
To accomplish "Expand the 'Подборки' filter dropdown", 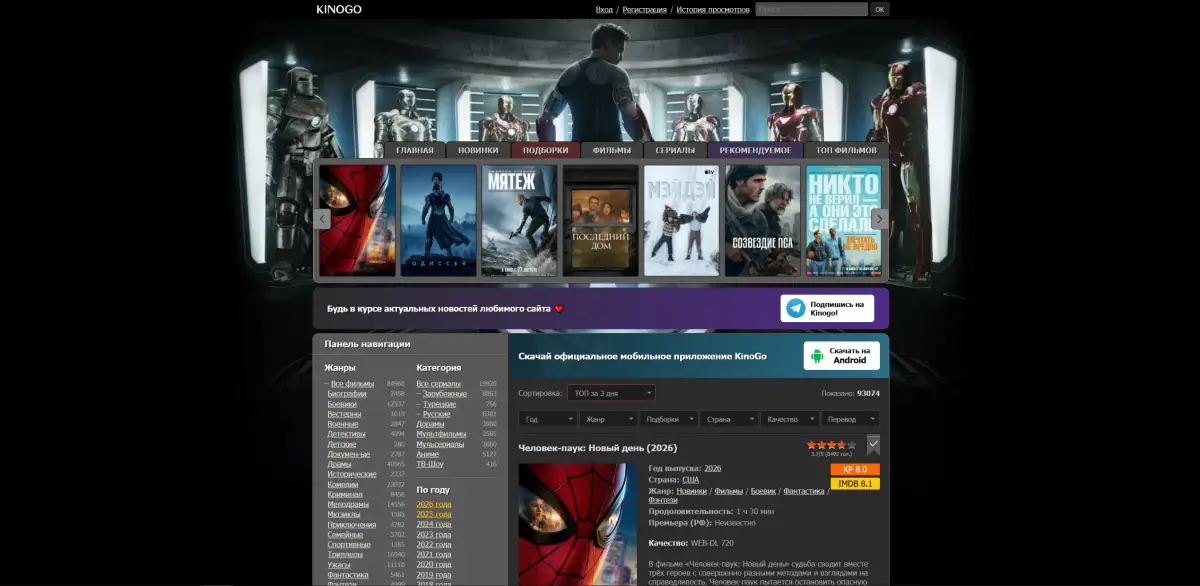I will (x=669, y=419).
